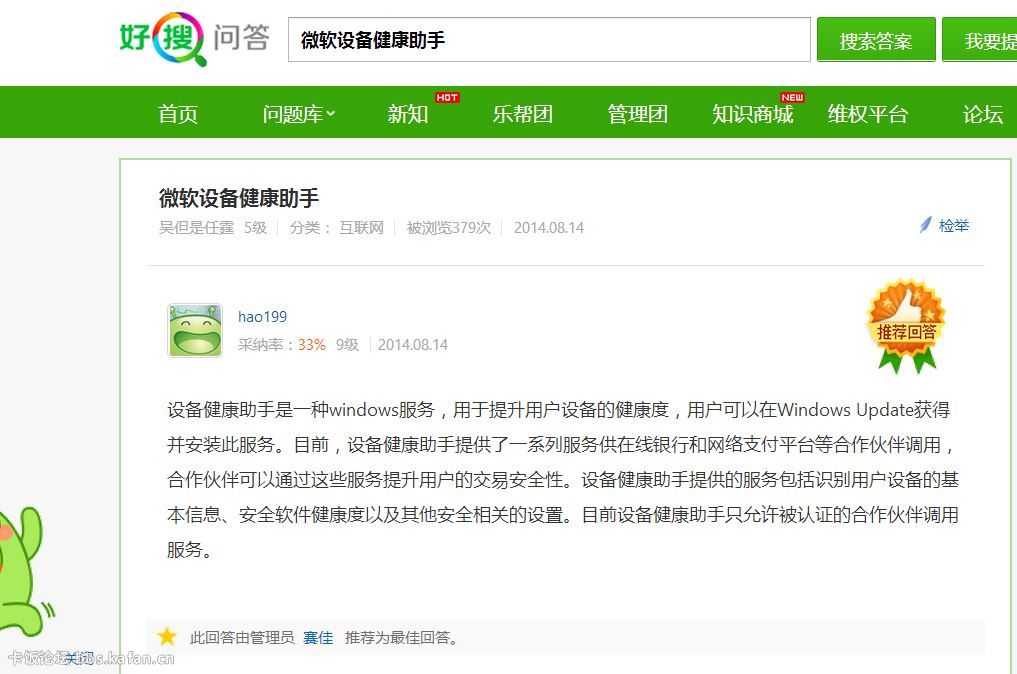Open the 维权平台 nav item
The image size is (1017, 674).
[867, 114]
